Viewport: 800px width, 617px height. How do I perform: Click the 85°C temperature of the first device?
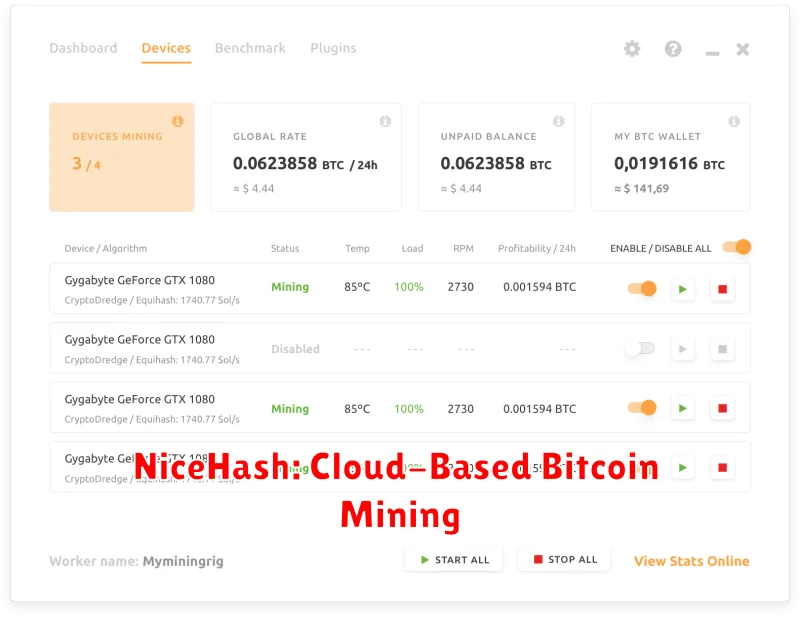pos(357,287)
